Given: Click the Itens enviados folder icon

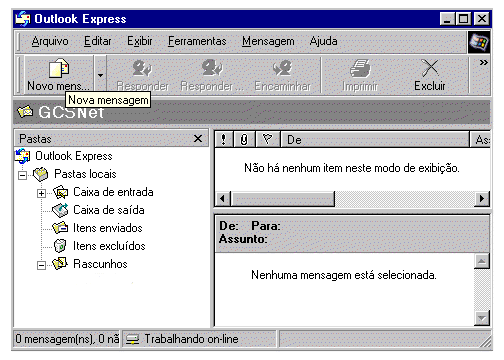Looking at the screenshot, I should [x=60, y=228].
